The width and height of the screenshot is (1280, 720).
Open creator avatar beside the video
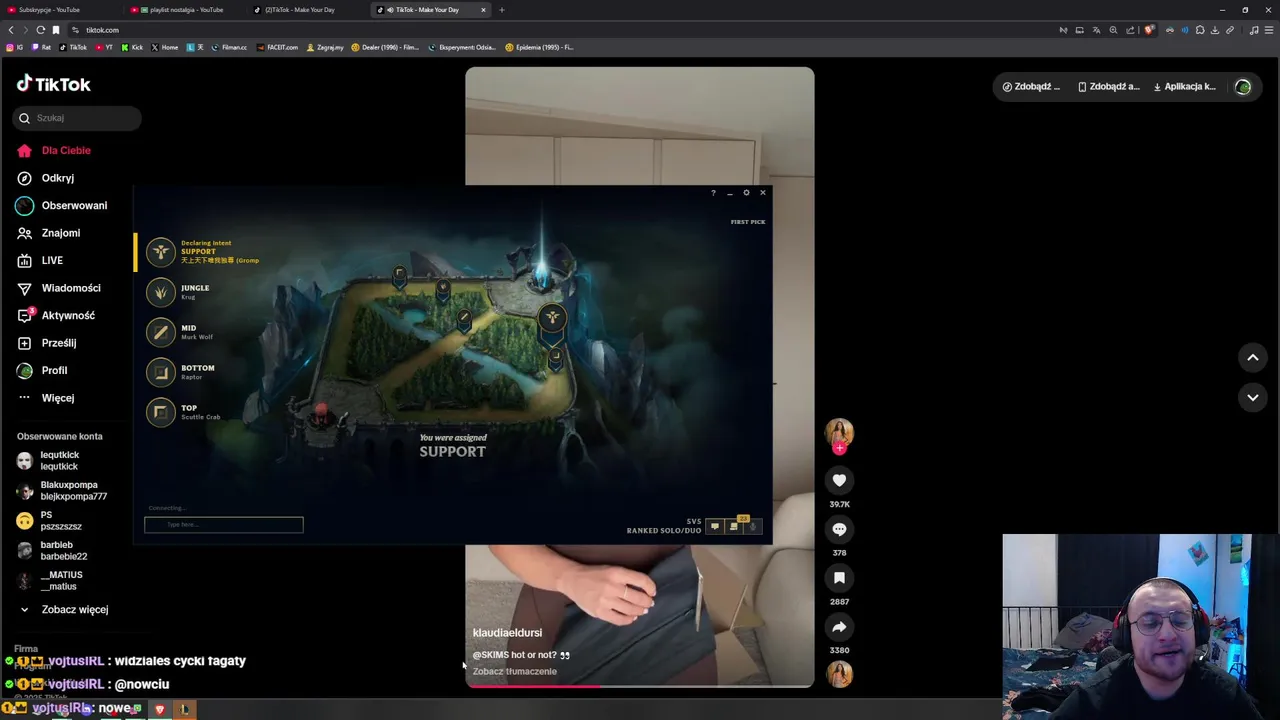(839, 432)
